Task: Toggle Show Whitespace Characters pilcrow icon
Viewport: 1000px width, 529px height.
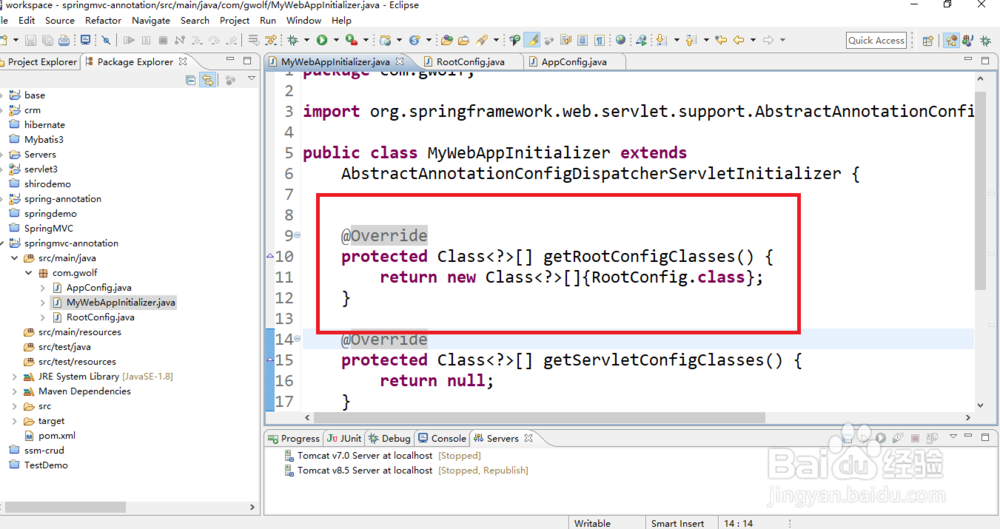Action: click(x=599, y=40)
